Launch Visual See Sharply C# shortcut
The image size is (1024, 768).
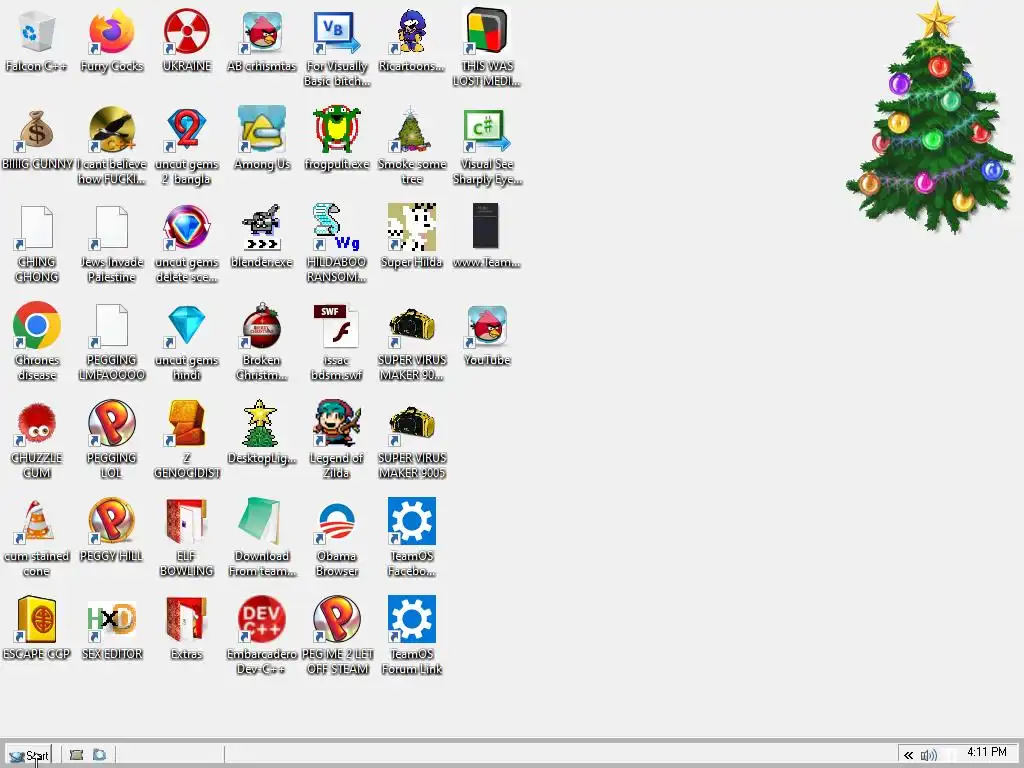pyautogui.click(x=487, y=130)
